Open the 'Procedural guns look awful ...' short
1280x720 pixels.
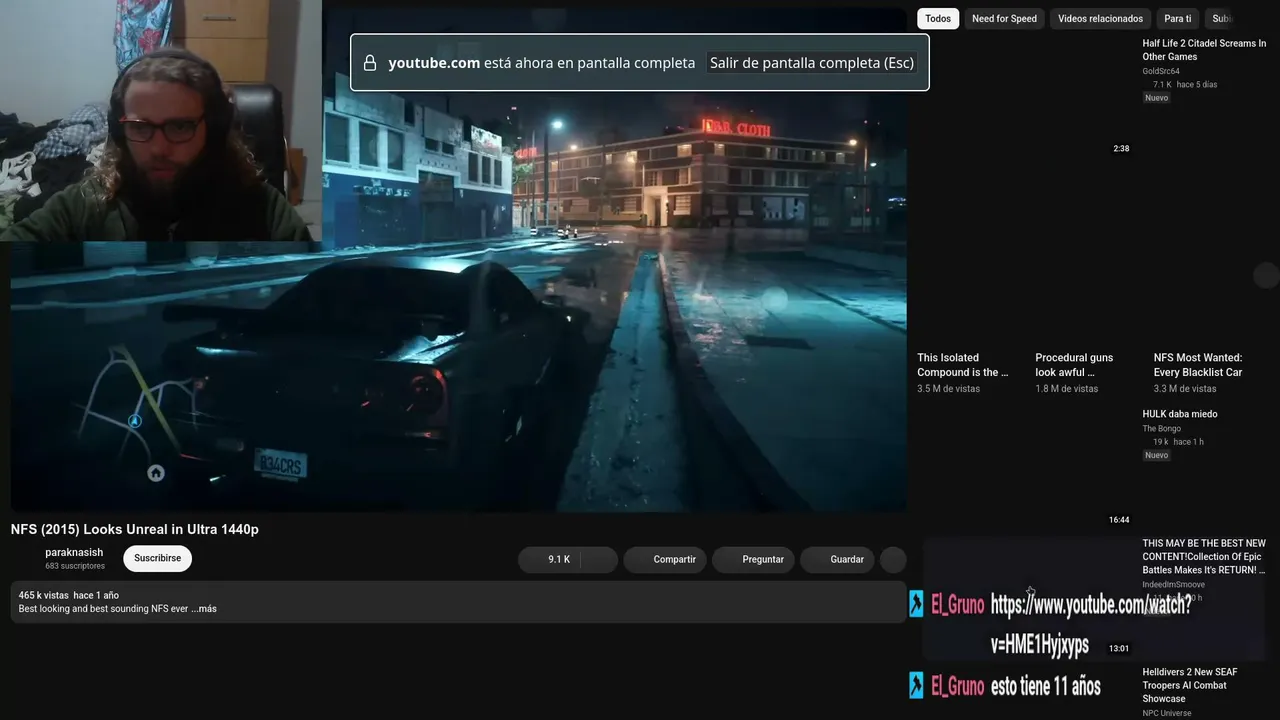click(x=1075, y=365)
